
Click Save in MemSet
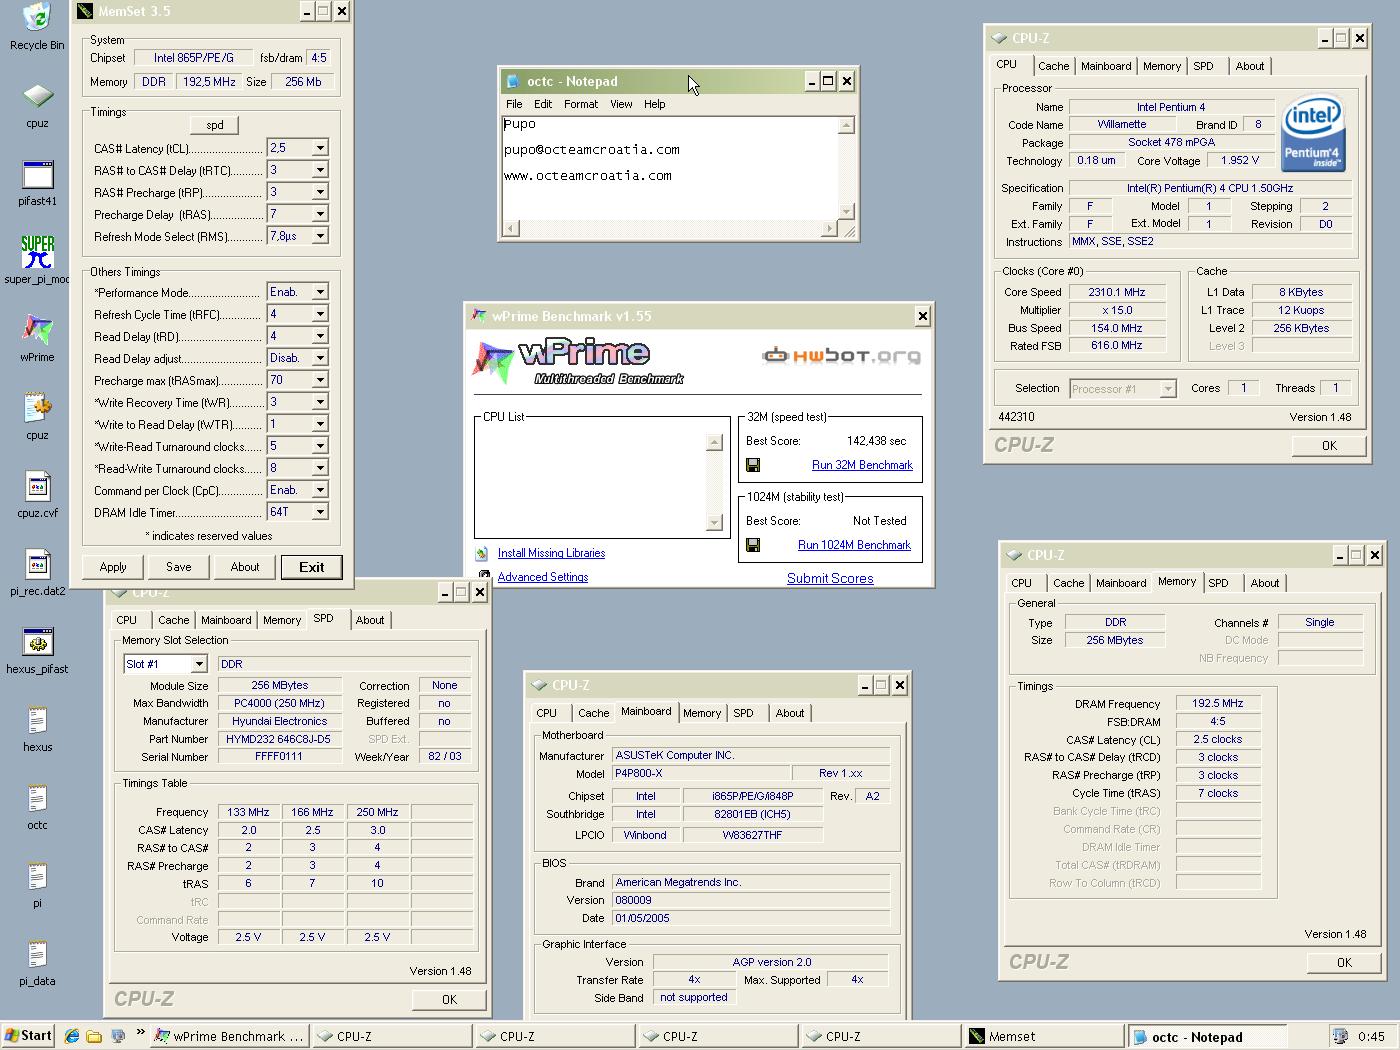click(179, 567)
